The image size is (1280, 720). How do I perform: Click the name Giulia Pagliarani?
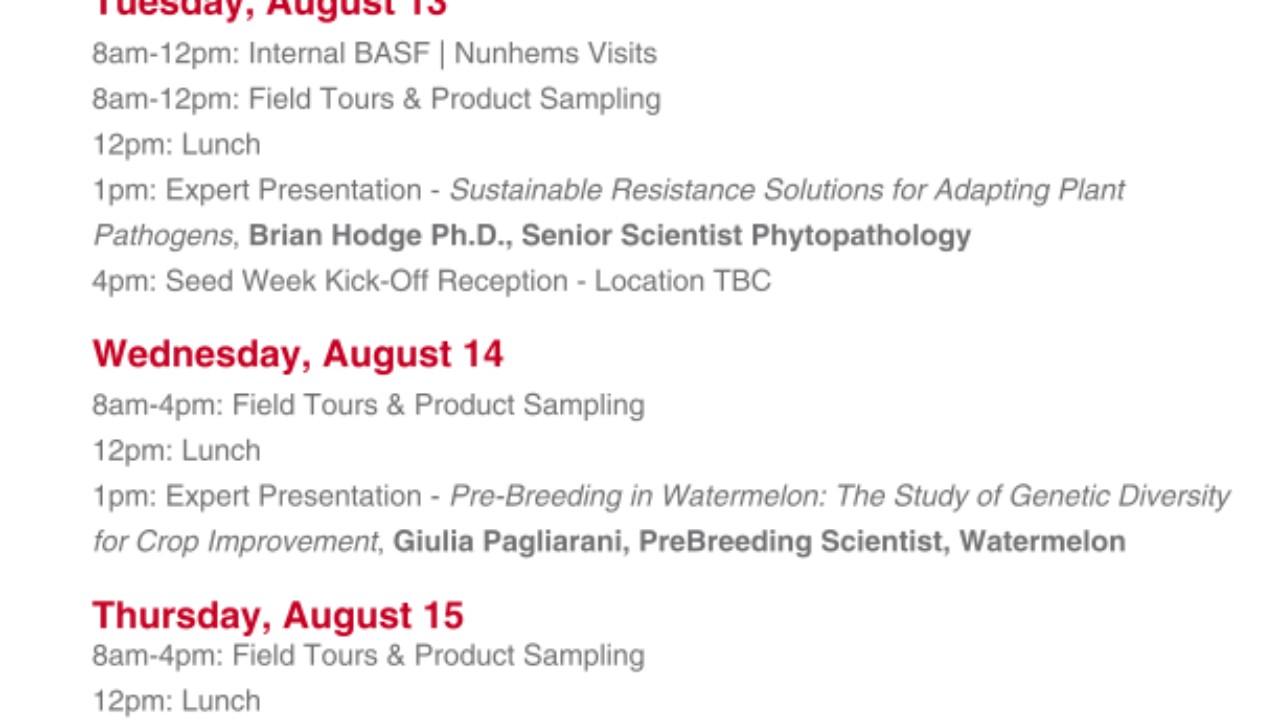(508, 542)
